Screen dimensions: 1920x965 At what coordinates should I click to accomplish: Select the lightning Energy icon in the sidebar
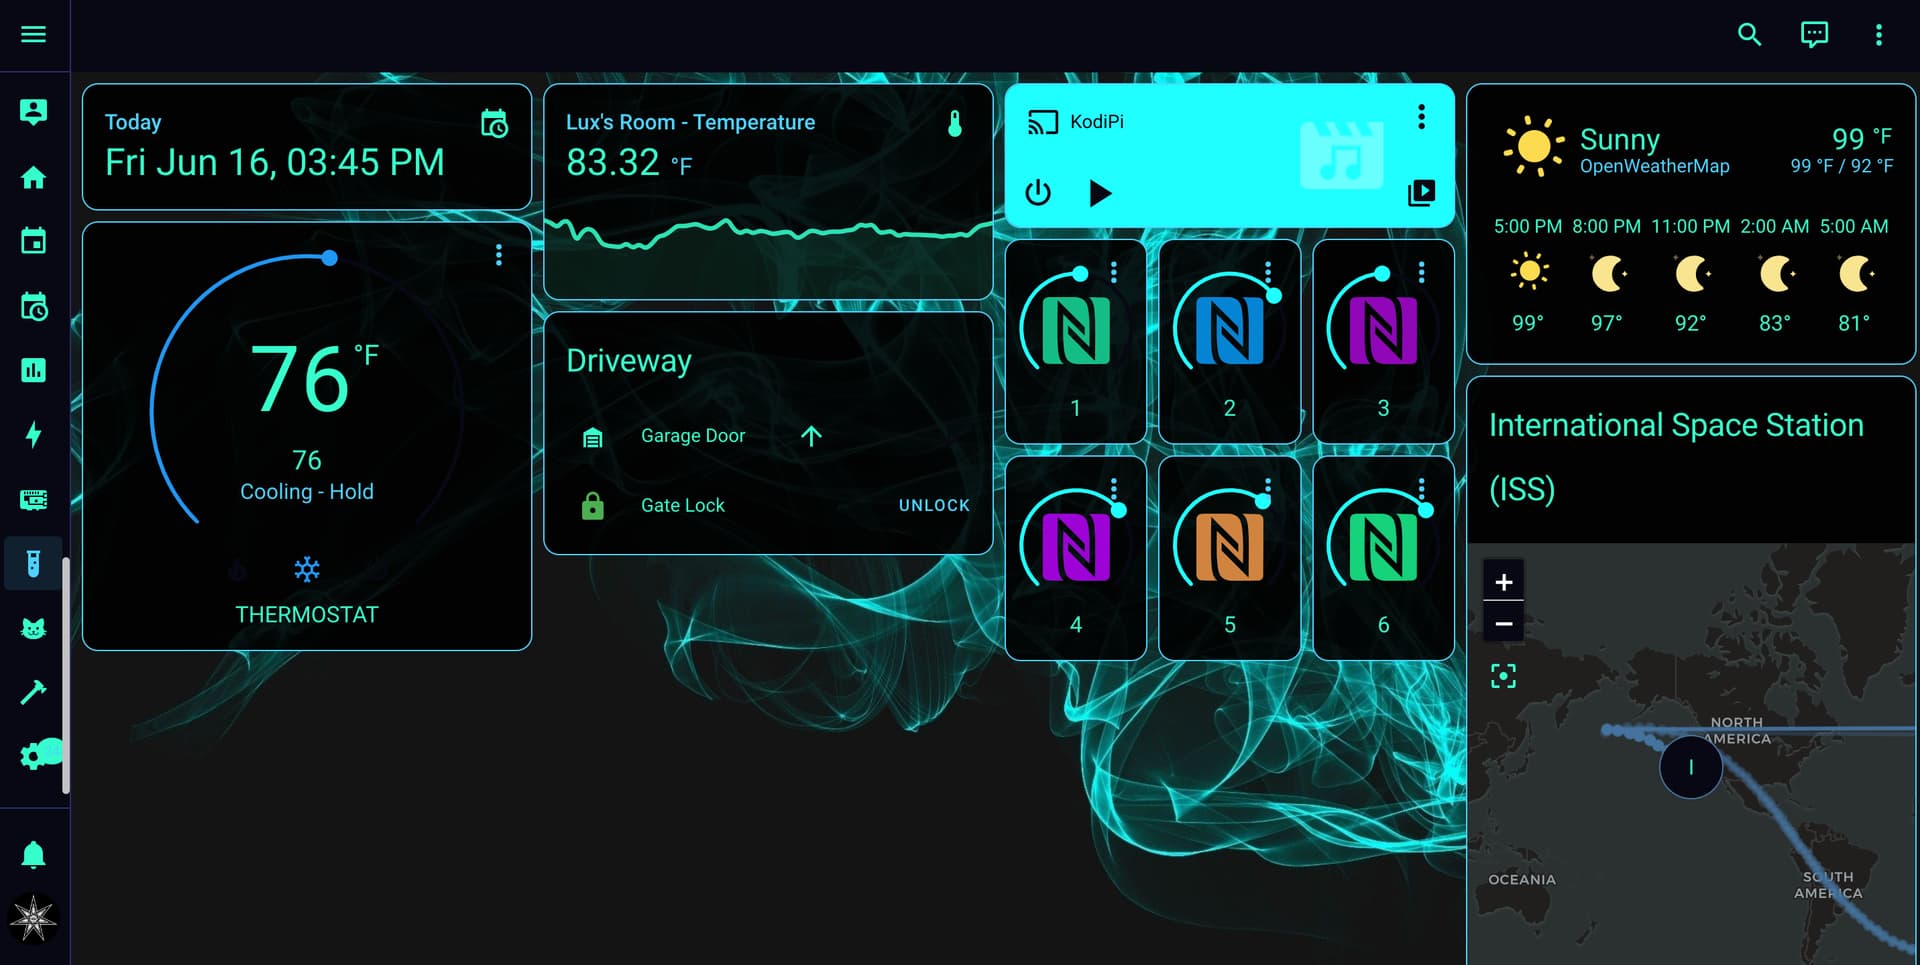coord(34,433)
